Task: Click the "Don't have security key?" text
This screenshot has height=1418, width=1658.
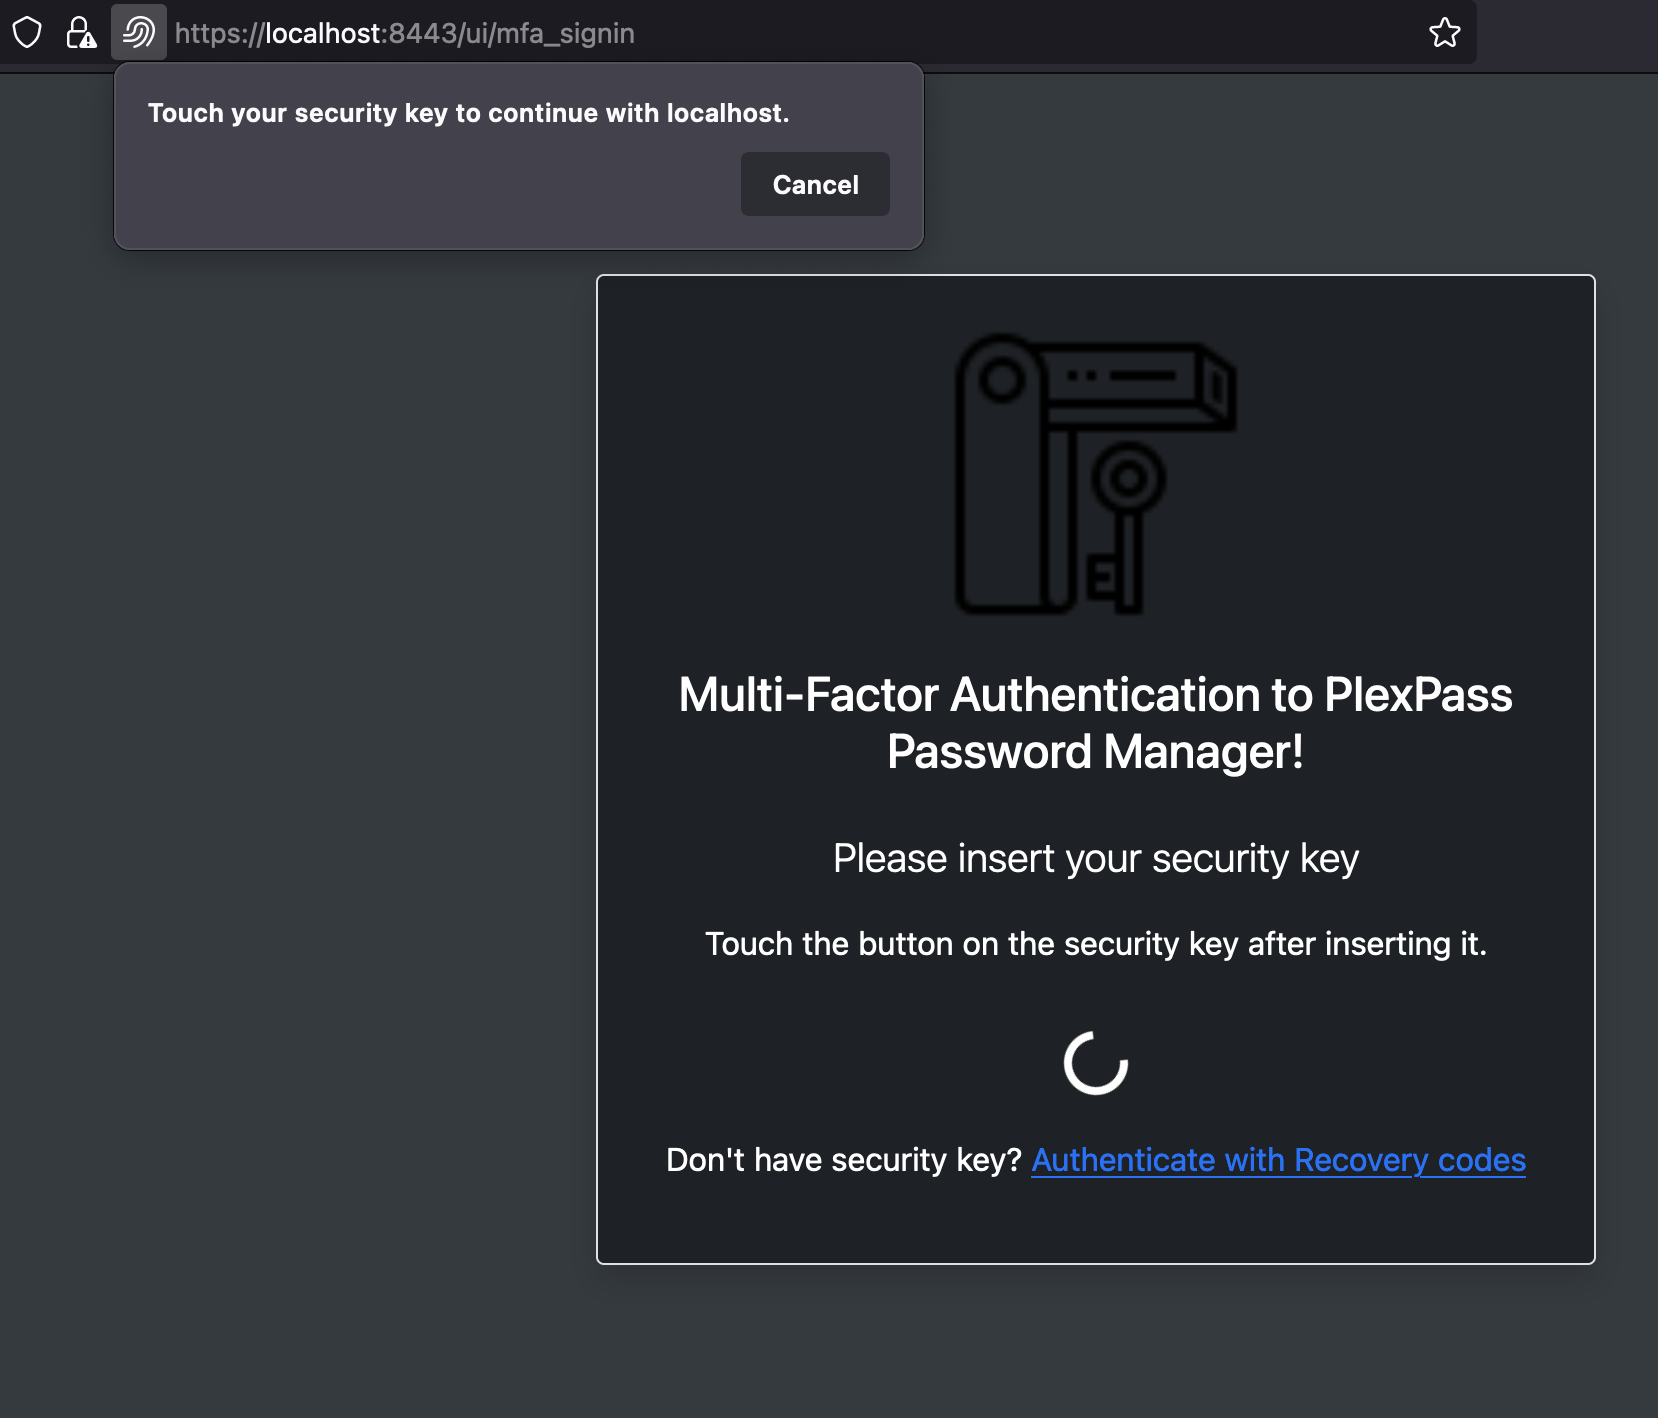Action: pyautogui.click(x=843, y=1160)
